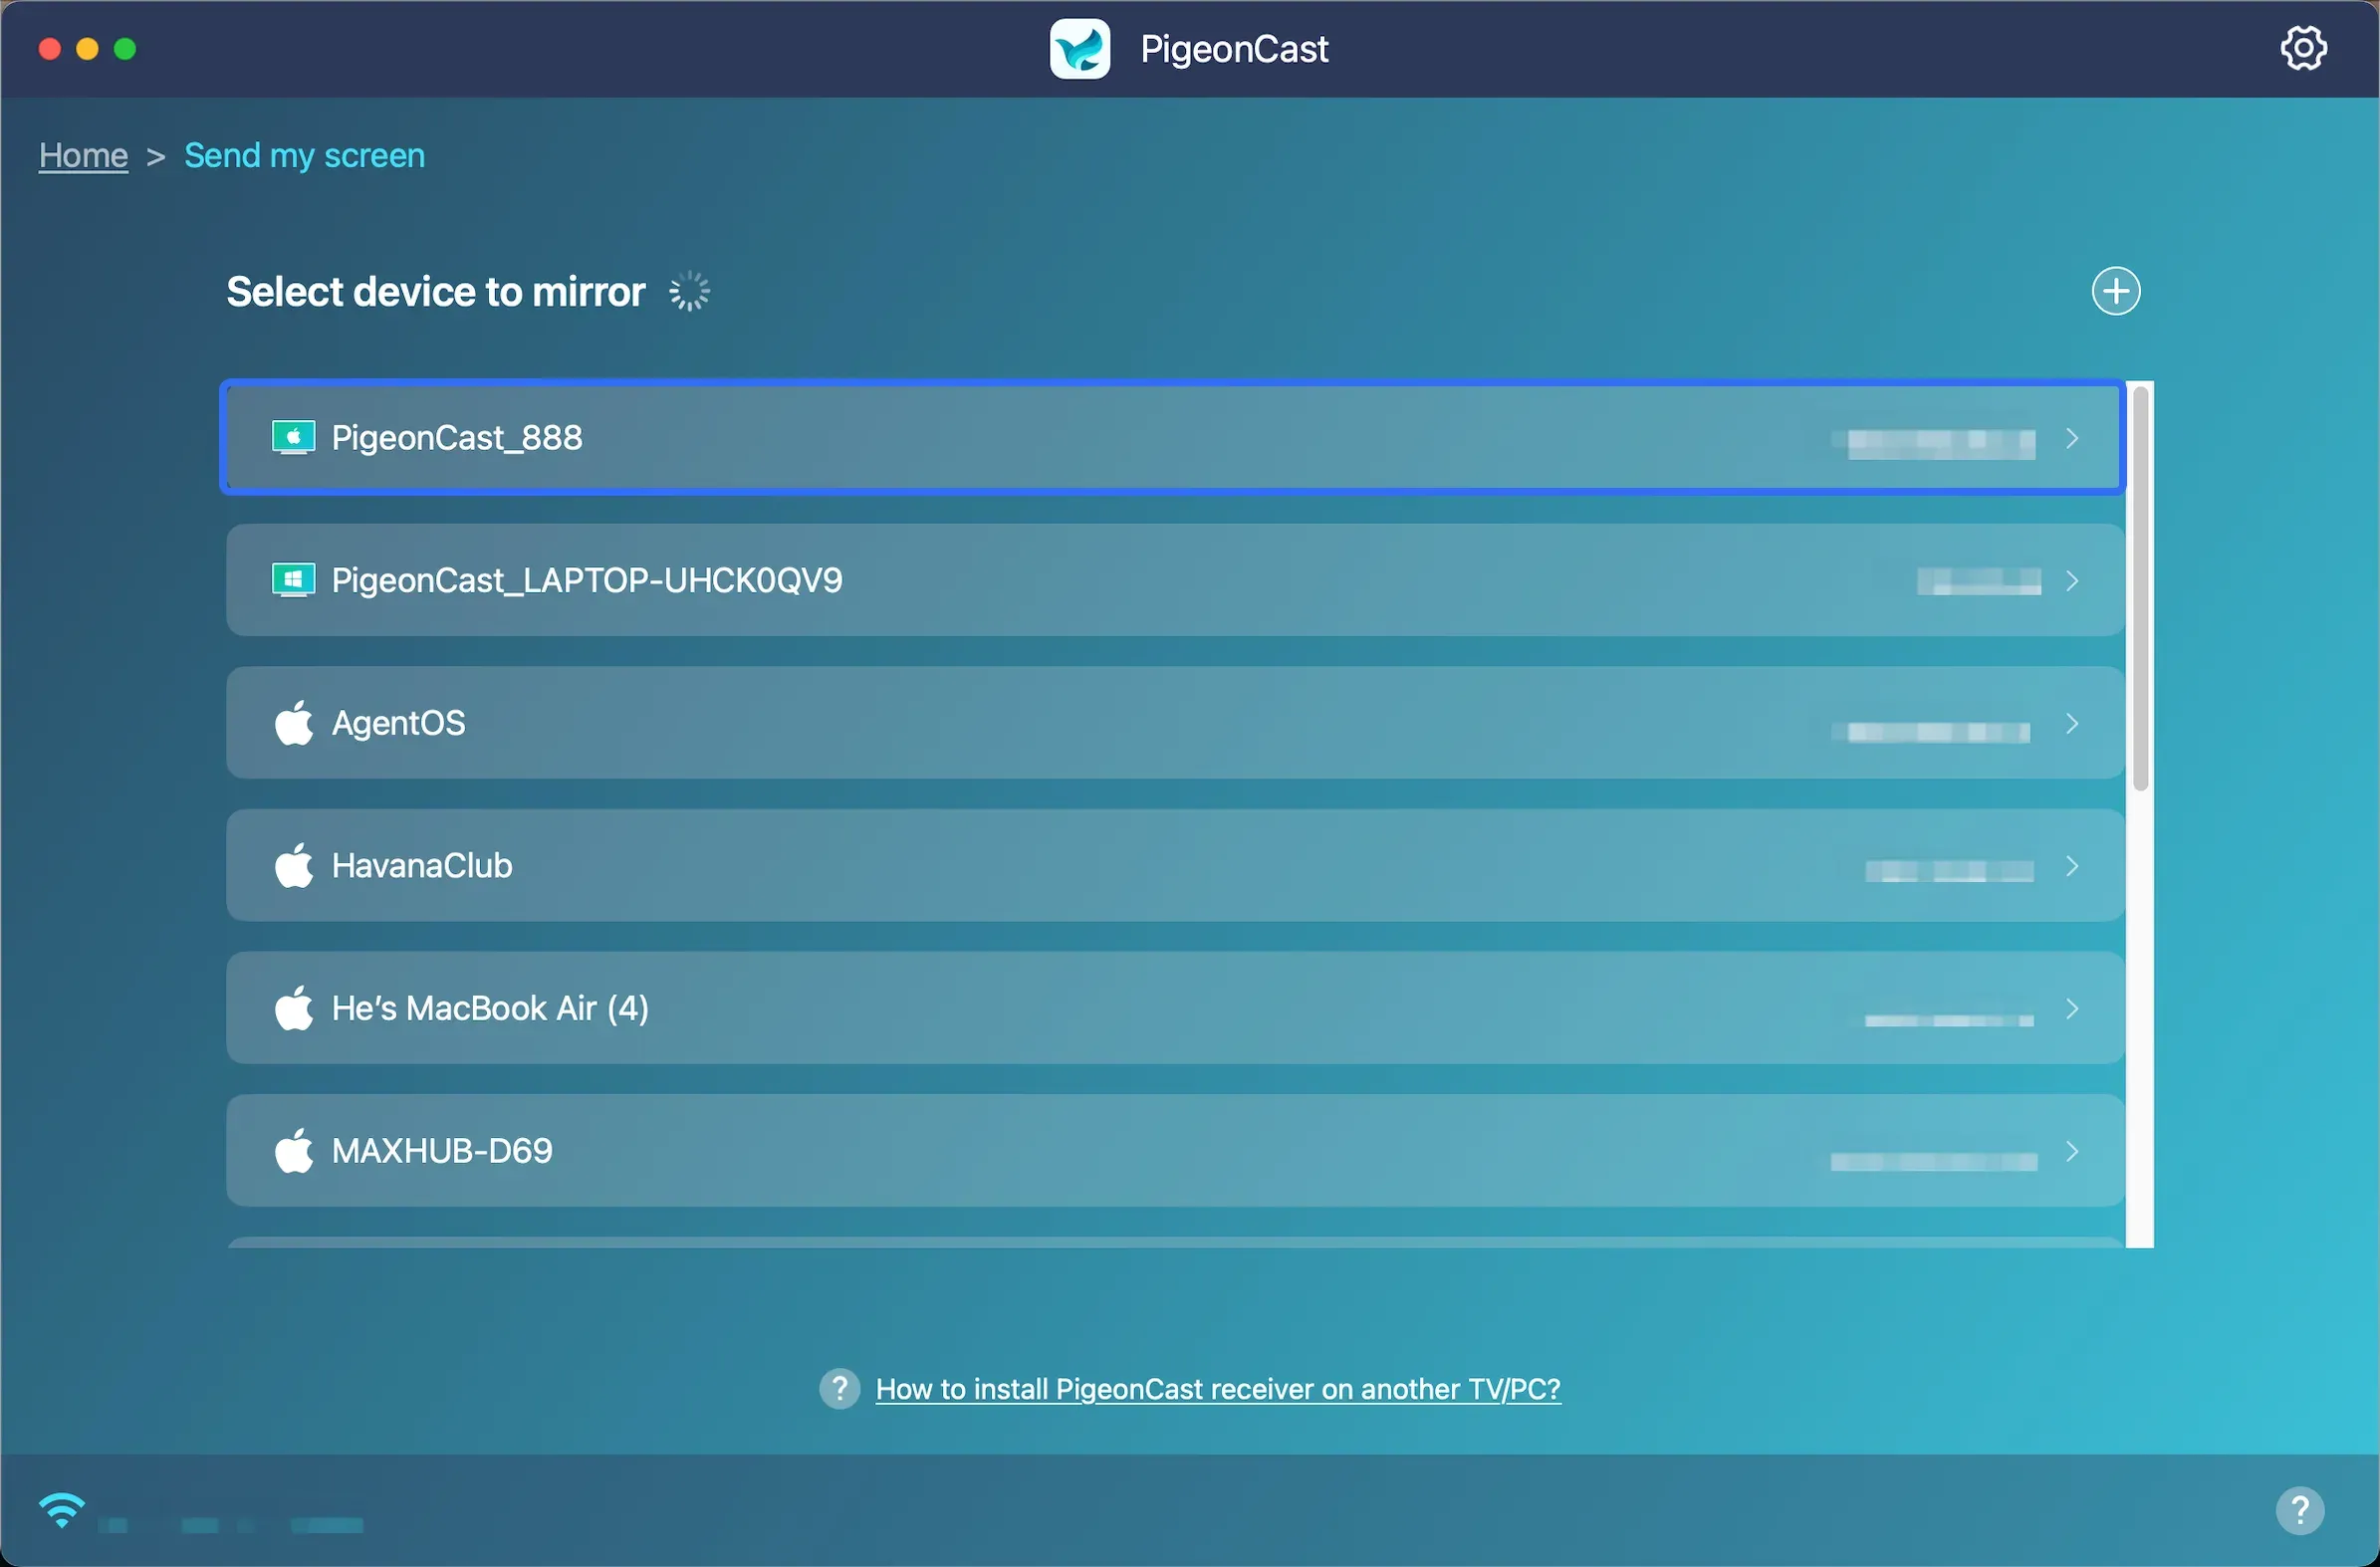Expand the He's MacBook Air (4) chevron
Viewport: 2380px width, 1567px height.
(x=2072, y=1008)
